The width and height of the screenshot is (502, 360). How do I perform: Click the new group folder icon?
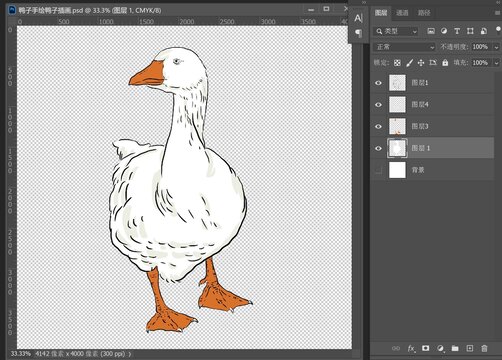point(455,348)
